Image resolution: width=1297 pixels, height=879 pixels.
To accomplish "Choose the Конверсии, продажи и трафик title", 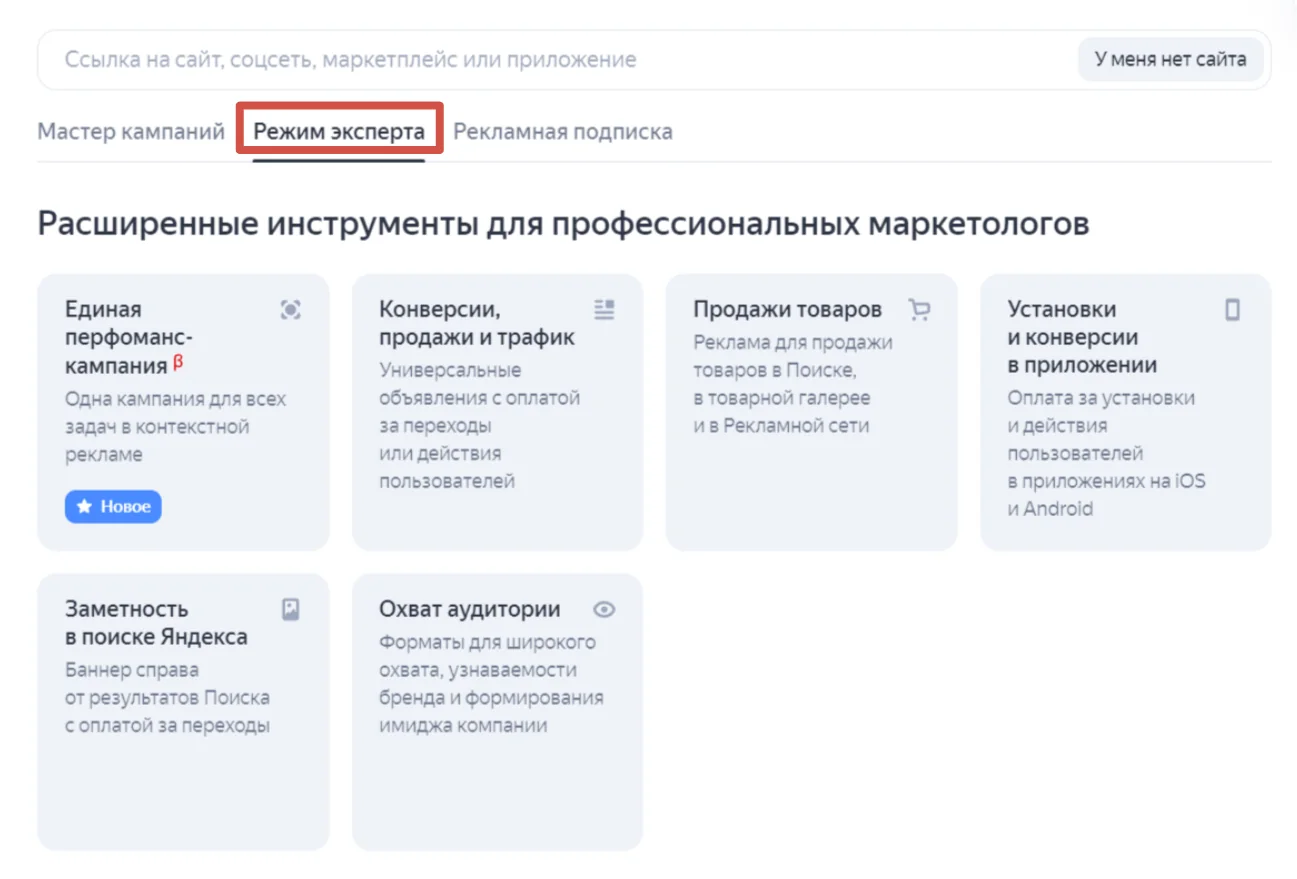I will coord(477,323).
